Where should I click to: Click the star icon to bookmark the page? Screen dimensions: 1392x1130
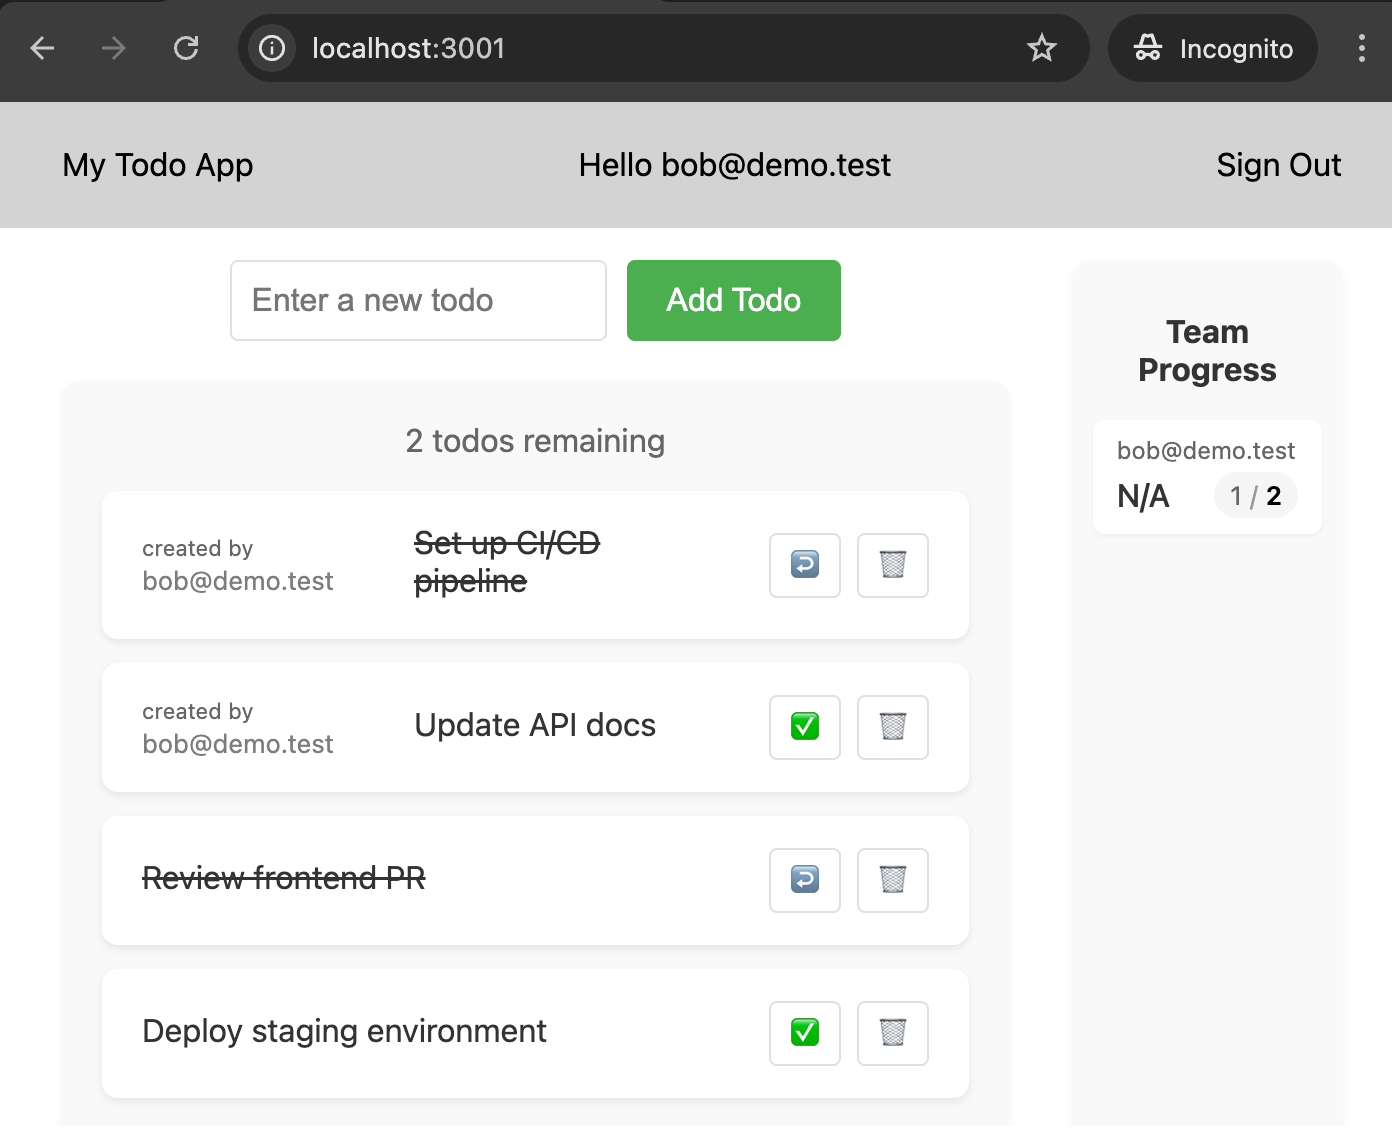coord(1043,48)
